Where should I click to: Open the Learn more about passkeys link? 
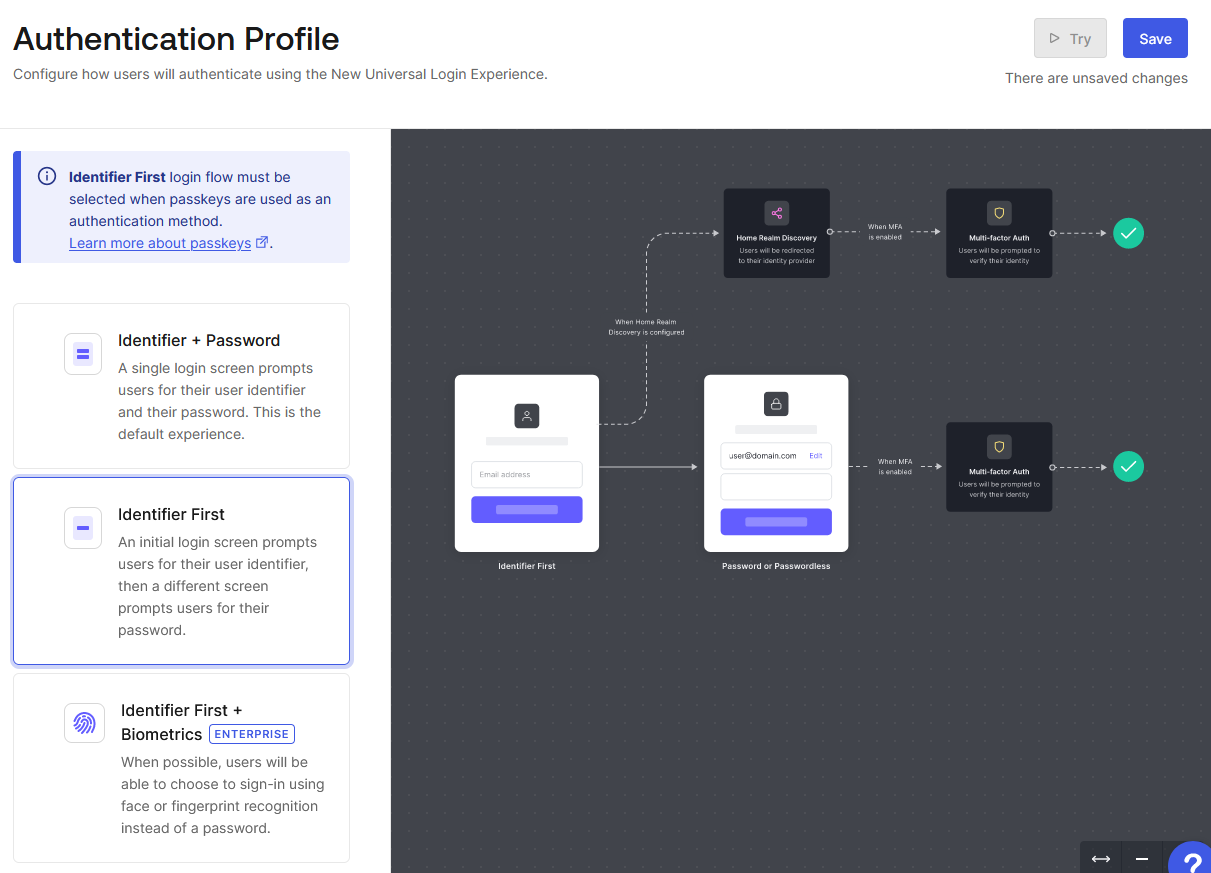[161, 242]
